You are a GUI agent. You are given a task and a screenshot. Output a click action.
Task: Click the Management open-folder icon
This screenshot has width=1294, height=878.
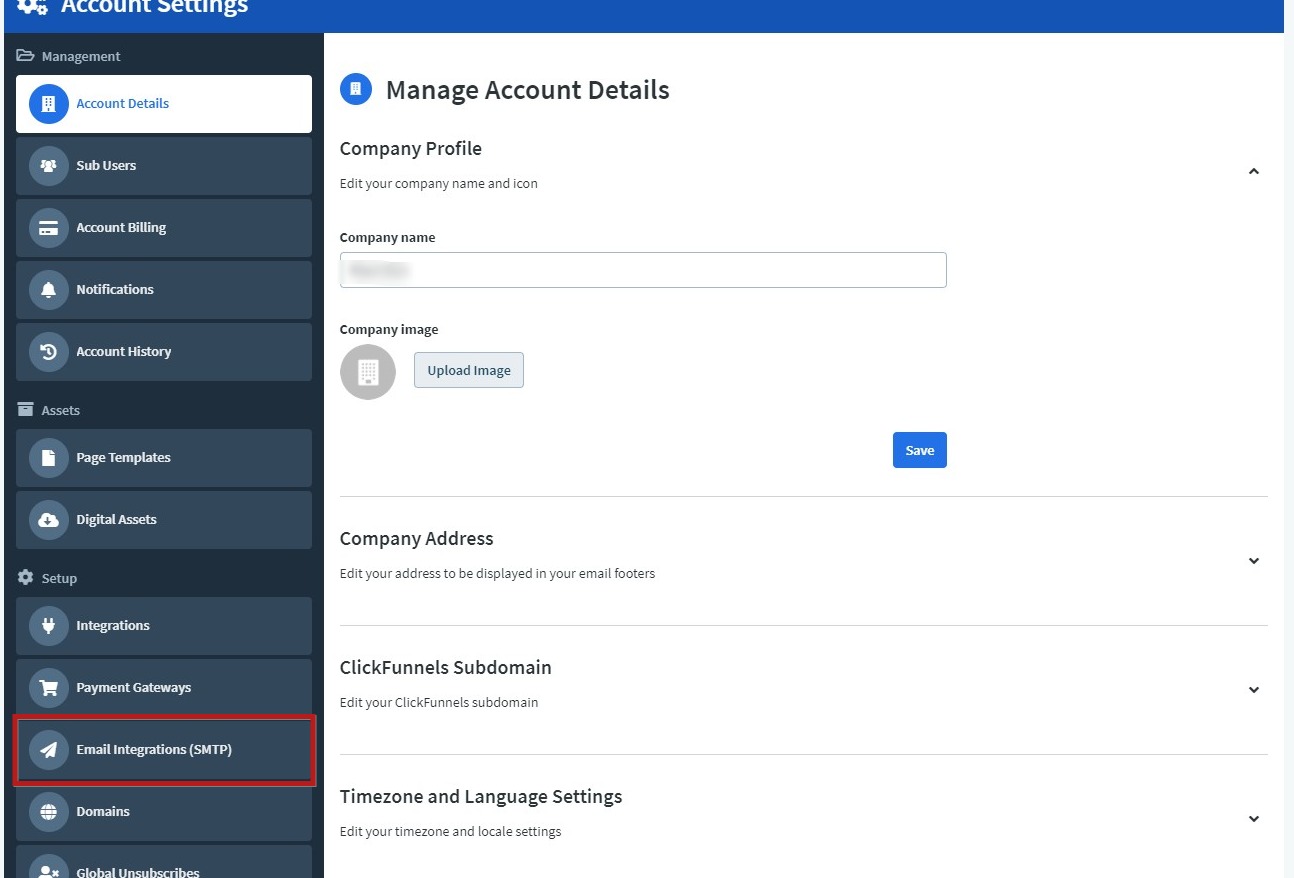coord(26,56)
